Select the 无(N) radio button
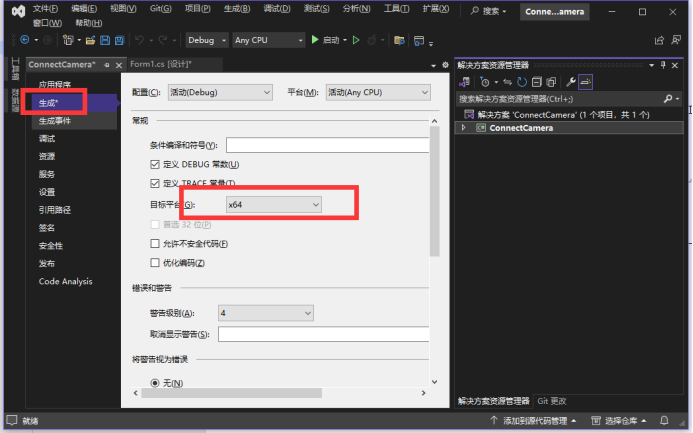The height and width of the screenshot is (433, 693). coord(155,383)
